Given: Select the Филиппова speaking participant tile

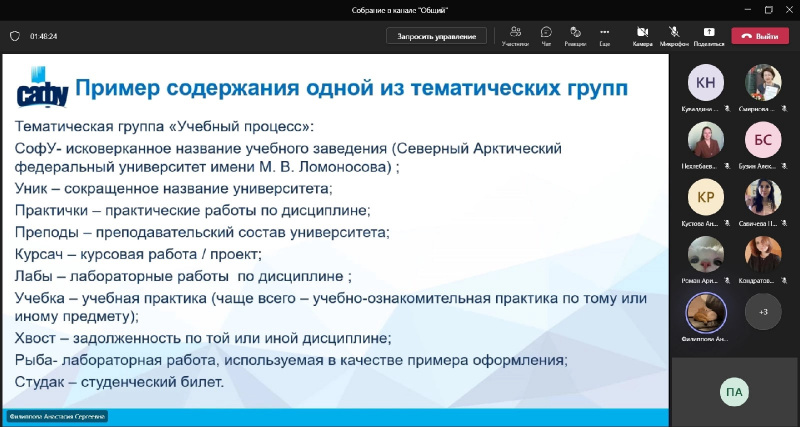Looking at the screenshot, I should [706, 312].
